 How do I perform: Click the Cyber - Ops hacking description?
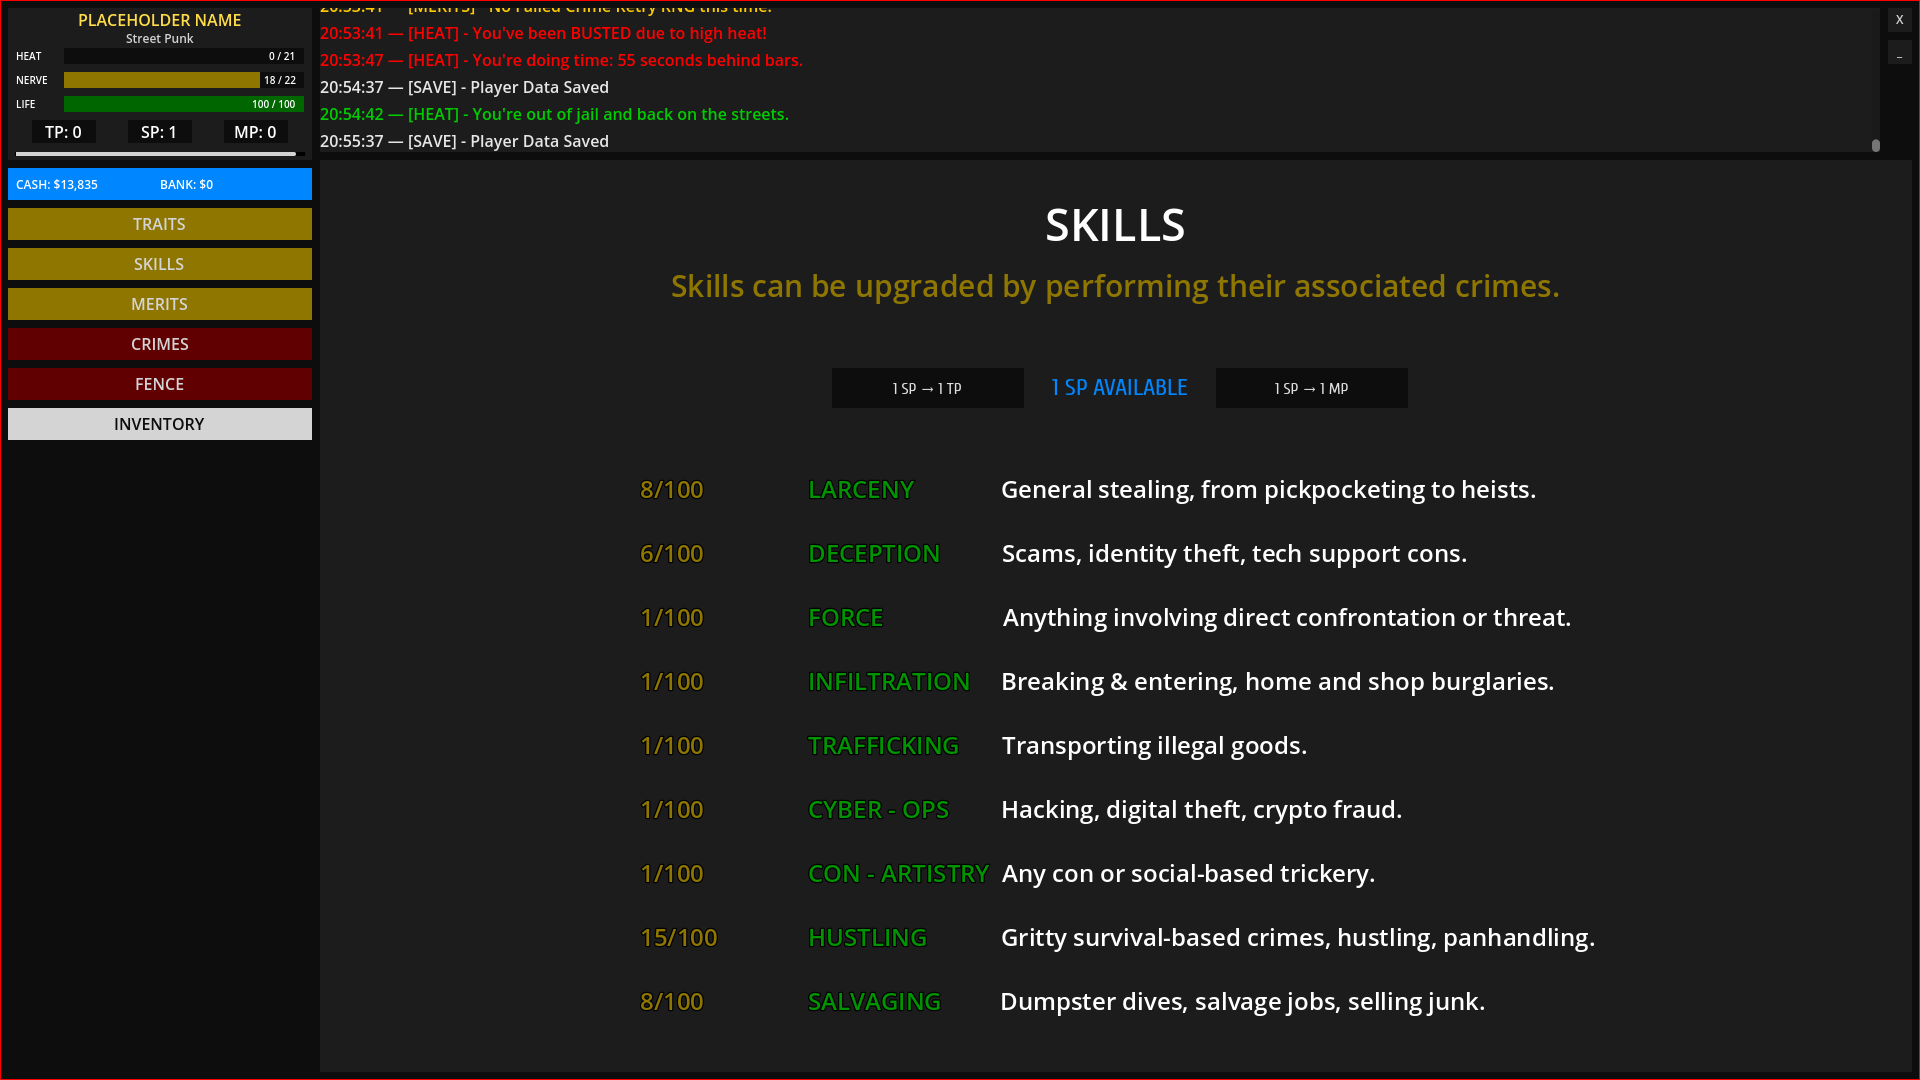[x=1201, y=809]
